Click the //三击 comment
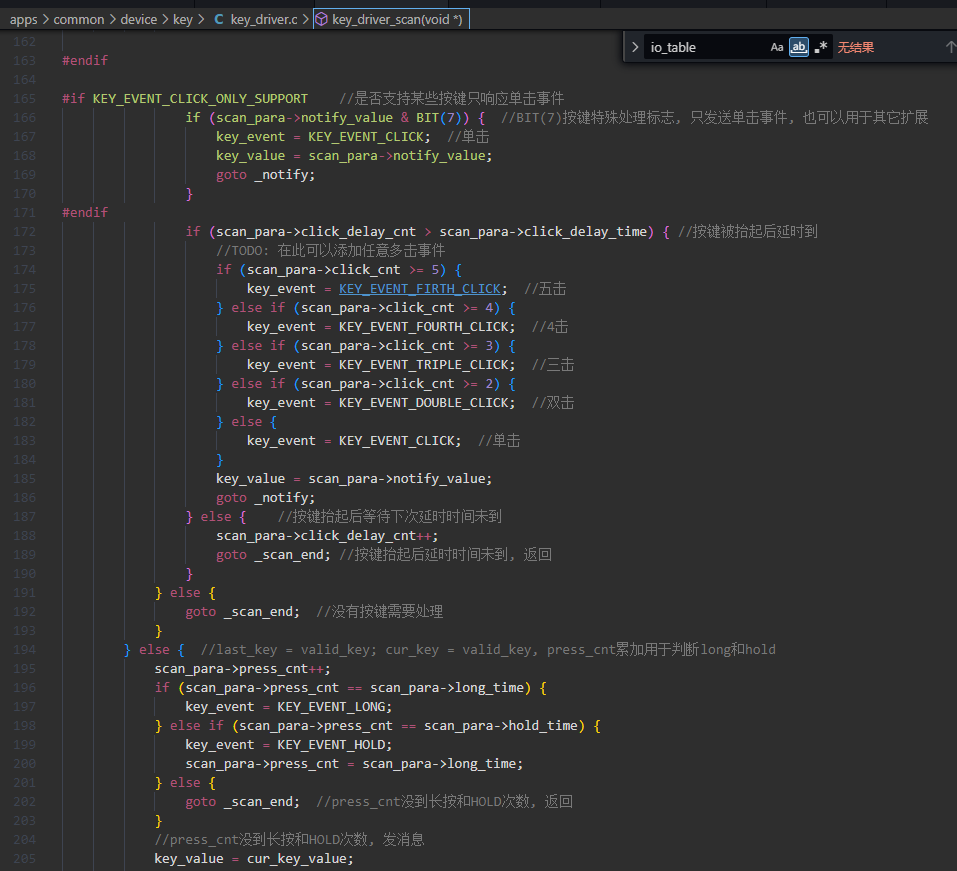Viewport: 957px width, 871px height. (x=553, y=364)
